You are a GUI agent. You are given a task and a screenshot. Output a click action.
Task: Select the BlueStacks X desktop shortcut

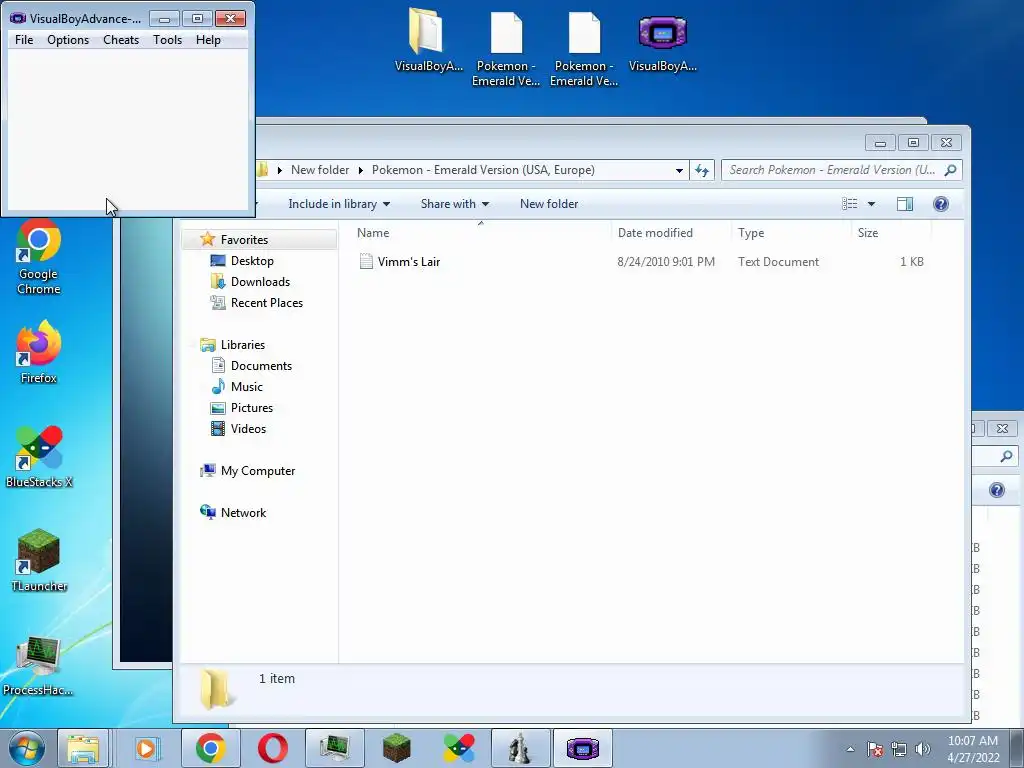39,456
